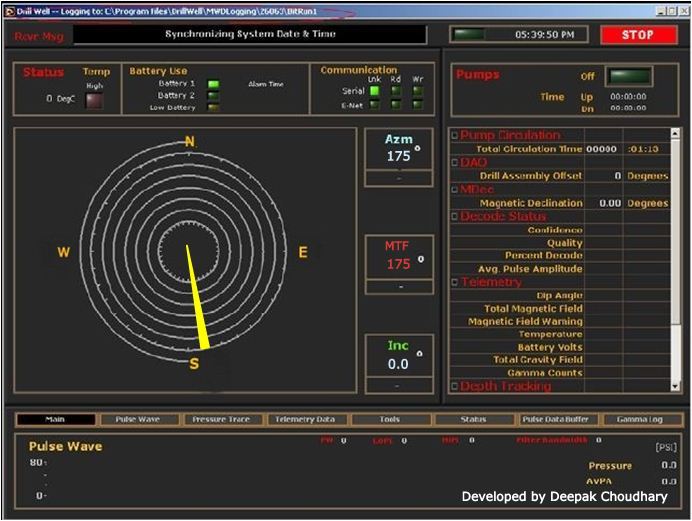Image resolution: width=692 pixels, height=521 pixels.
Task: Collapse the DAO section
Action: [455, 163]
